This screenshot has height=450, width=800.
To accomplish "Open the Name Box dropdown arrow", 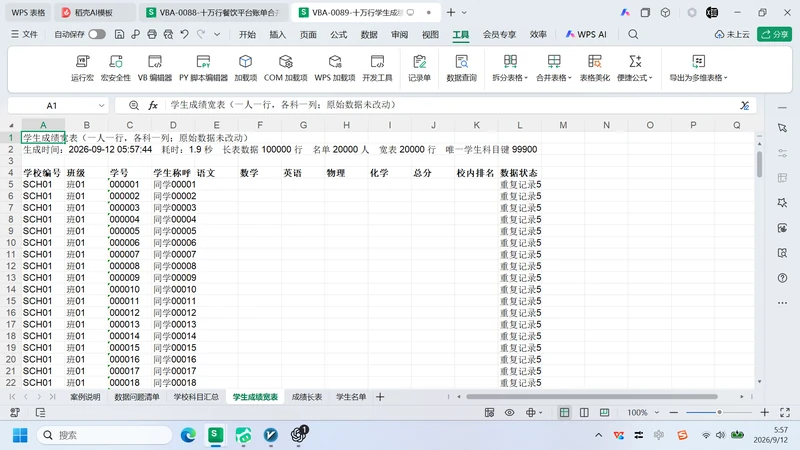I will click(102, 106).
